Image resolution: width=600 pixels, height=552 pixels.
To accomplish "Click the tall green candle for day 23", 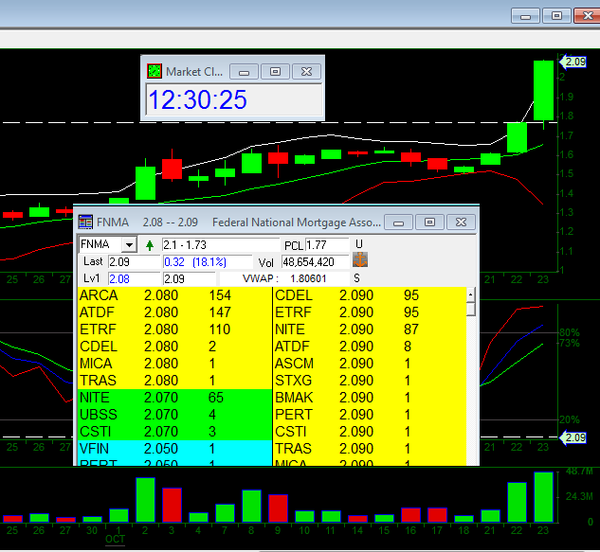I will click(x=543, y=90).
